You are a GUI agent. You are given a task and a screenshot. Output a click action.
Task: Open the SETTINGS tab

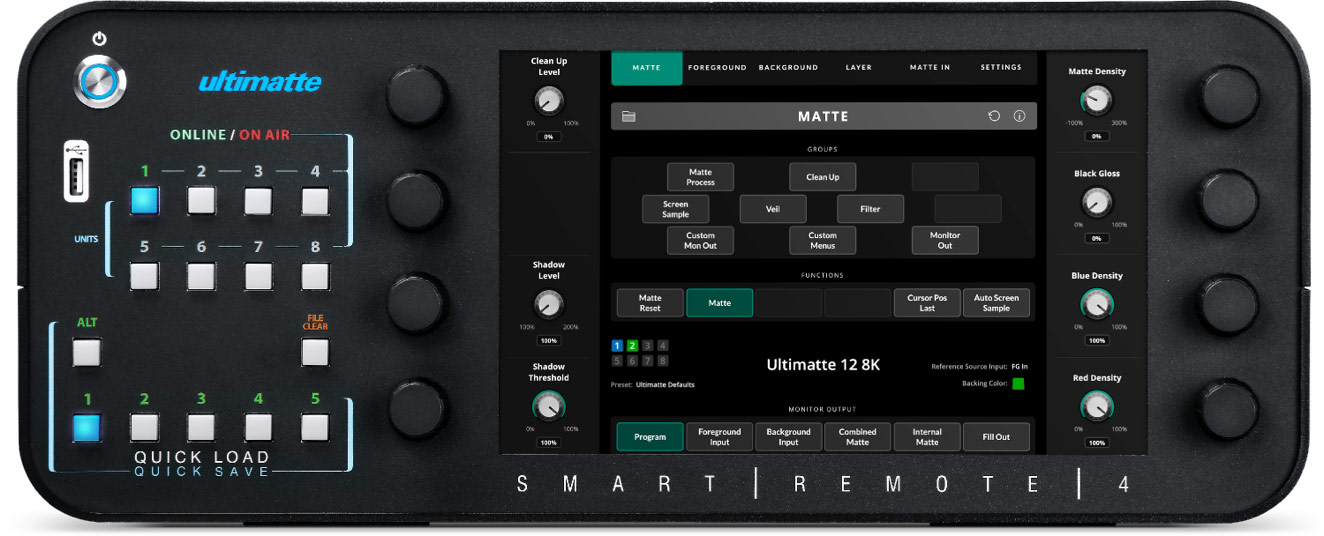(1001, 68)
